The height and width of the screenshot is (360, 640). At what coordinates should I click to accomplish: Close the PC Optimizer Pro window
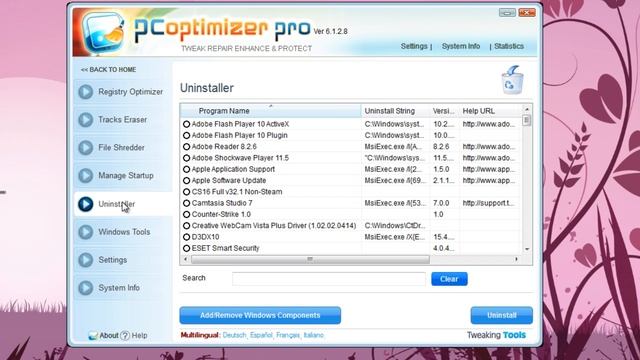[x=527, y=13]
